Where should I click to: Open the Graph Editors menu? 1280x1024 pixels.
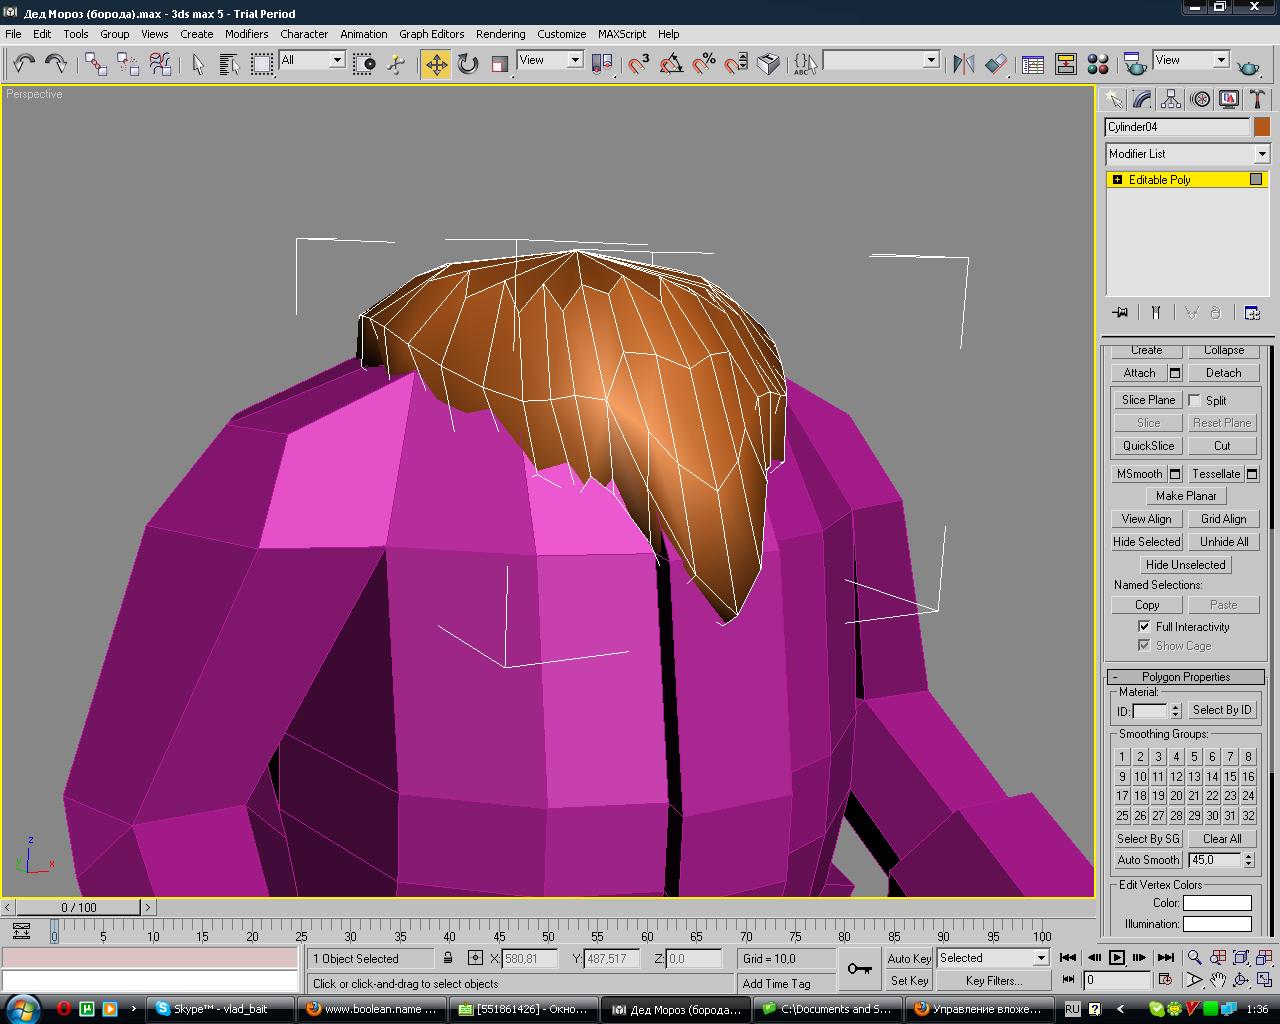(x=431, y=34)
